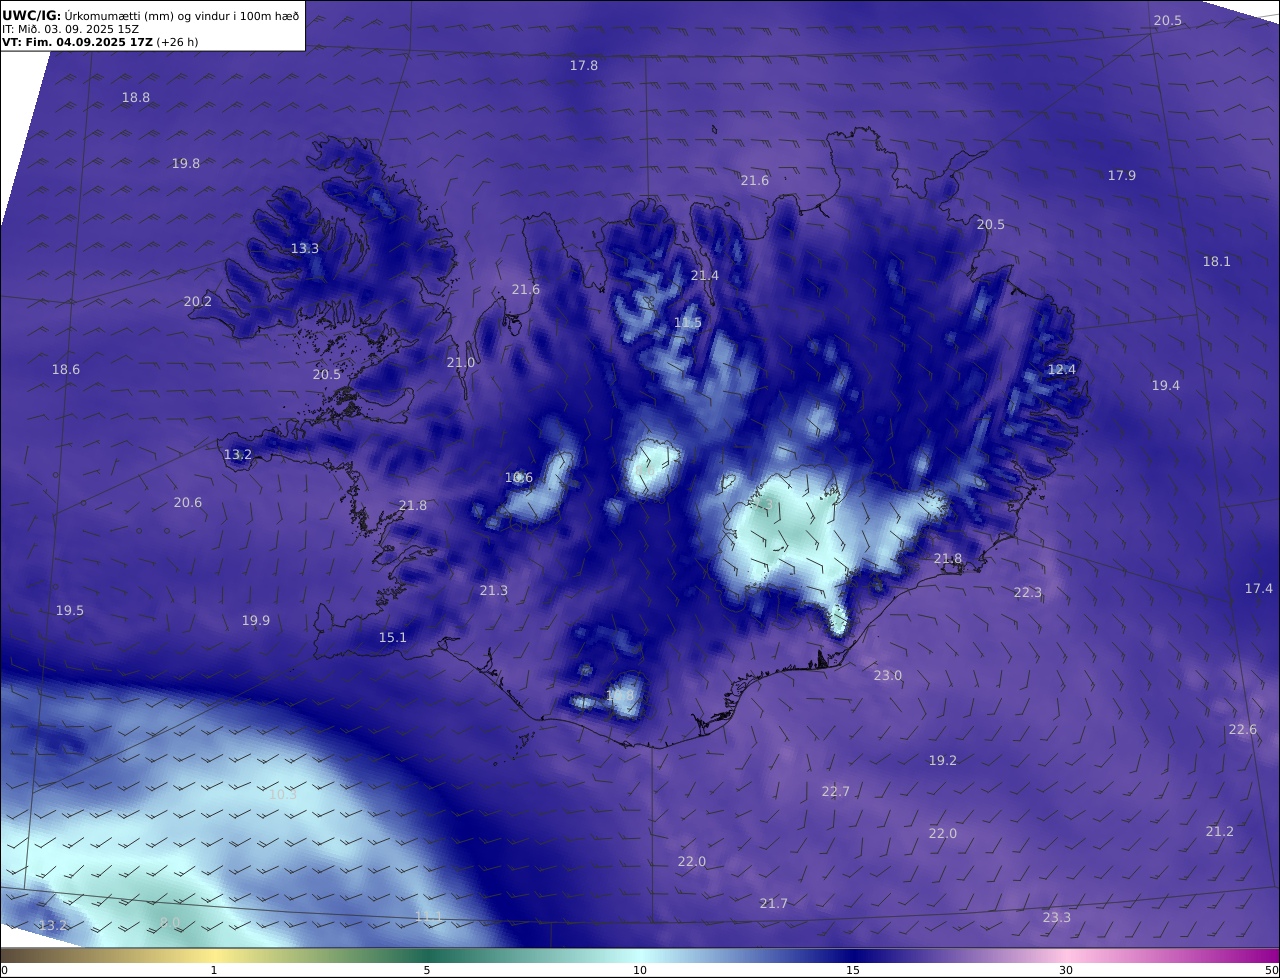Click the colour scale tick label 30
The width and height of the screenshot is (1280, 978).
click(x=1066, y=970)
